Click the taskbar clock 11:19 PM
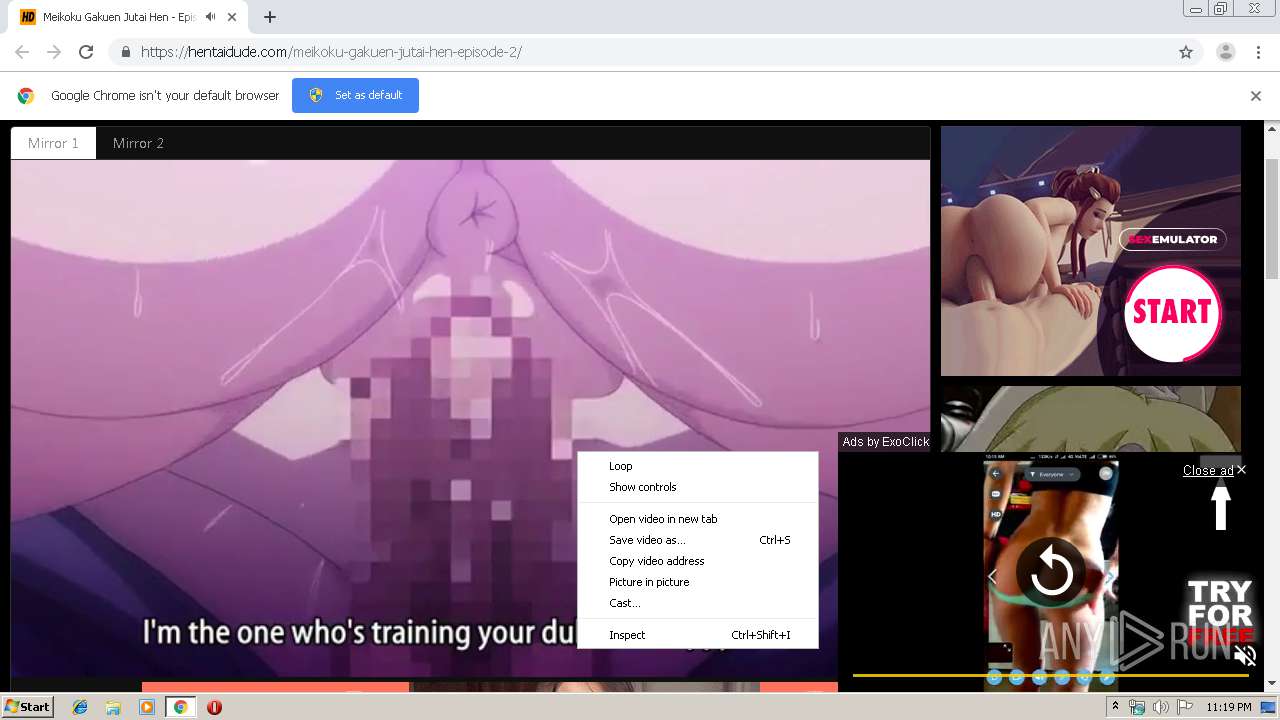Viewport: 1280px width, 720px height. pyautogui.click(x=1228, y=707)
